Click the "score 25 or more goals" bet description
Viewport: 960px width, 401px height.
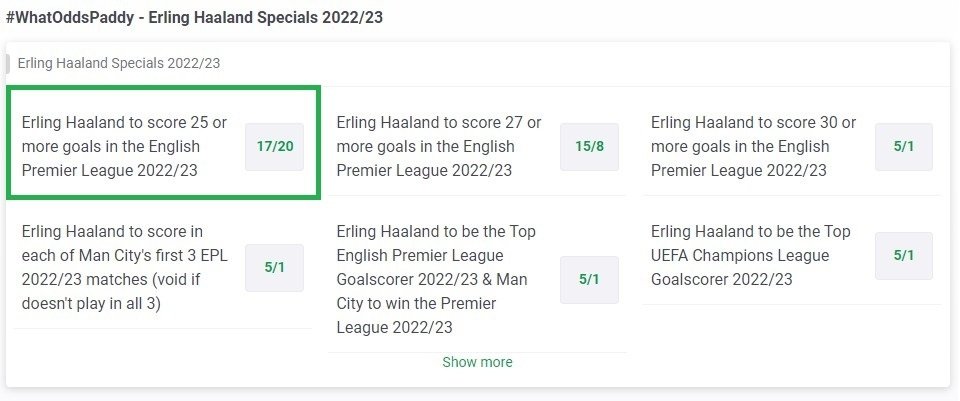124,146
